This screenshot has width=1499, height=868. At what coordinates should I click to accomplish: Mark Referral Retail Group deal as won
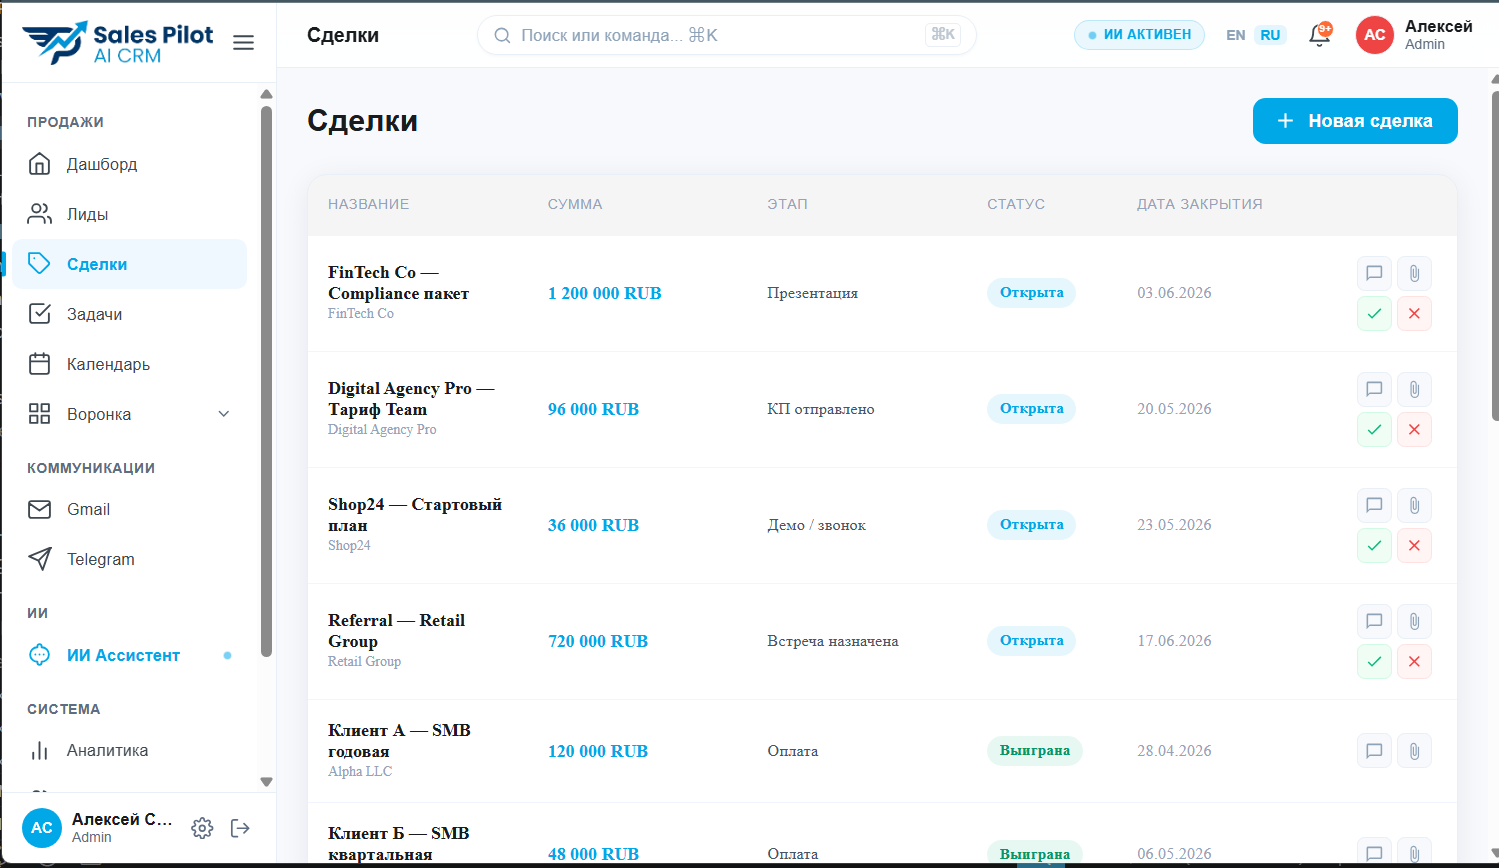tap(1374, 661)
